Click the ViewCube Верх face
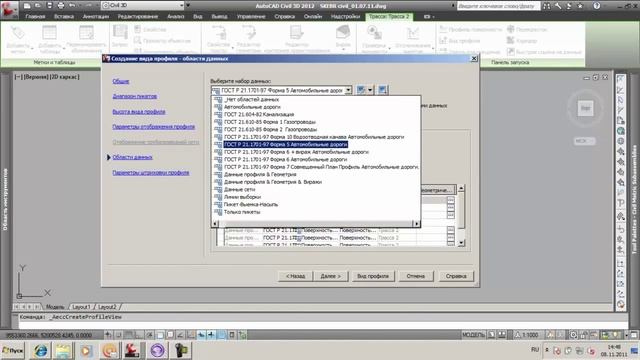 coord(585,109)
